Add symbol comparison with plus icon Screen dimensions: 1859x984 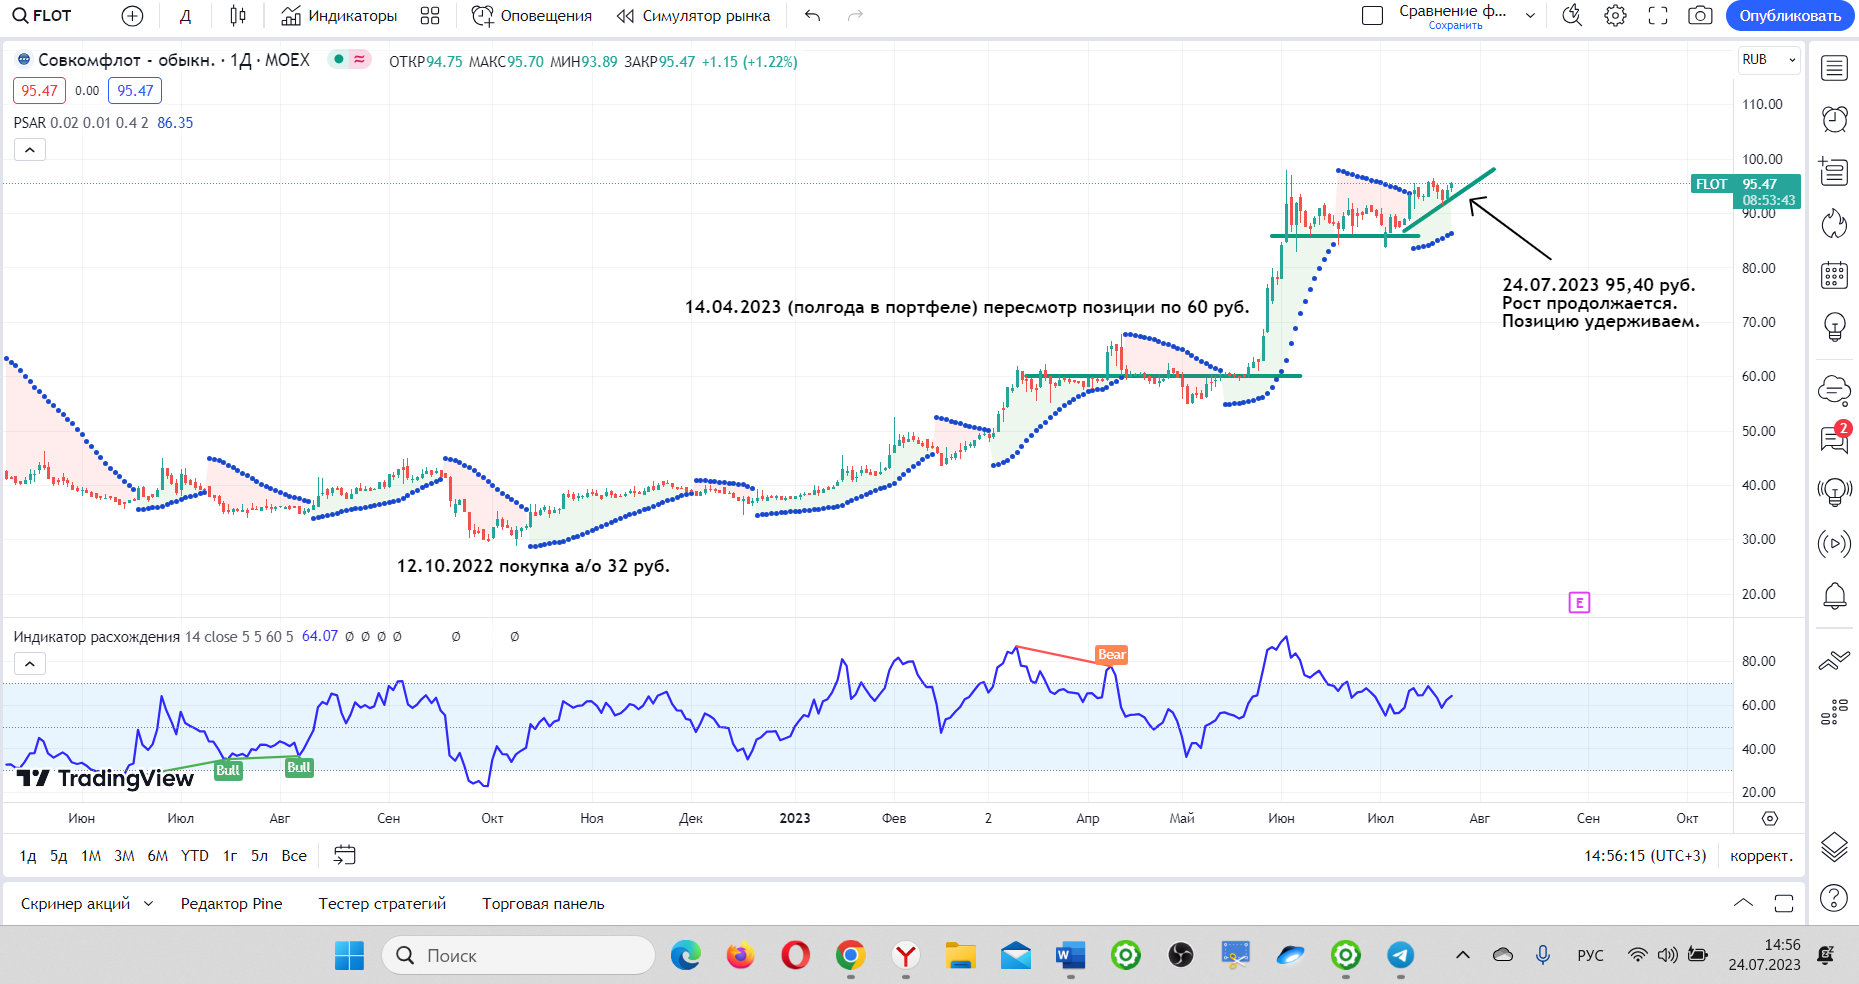tap(132, 16)
